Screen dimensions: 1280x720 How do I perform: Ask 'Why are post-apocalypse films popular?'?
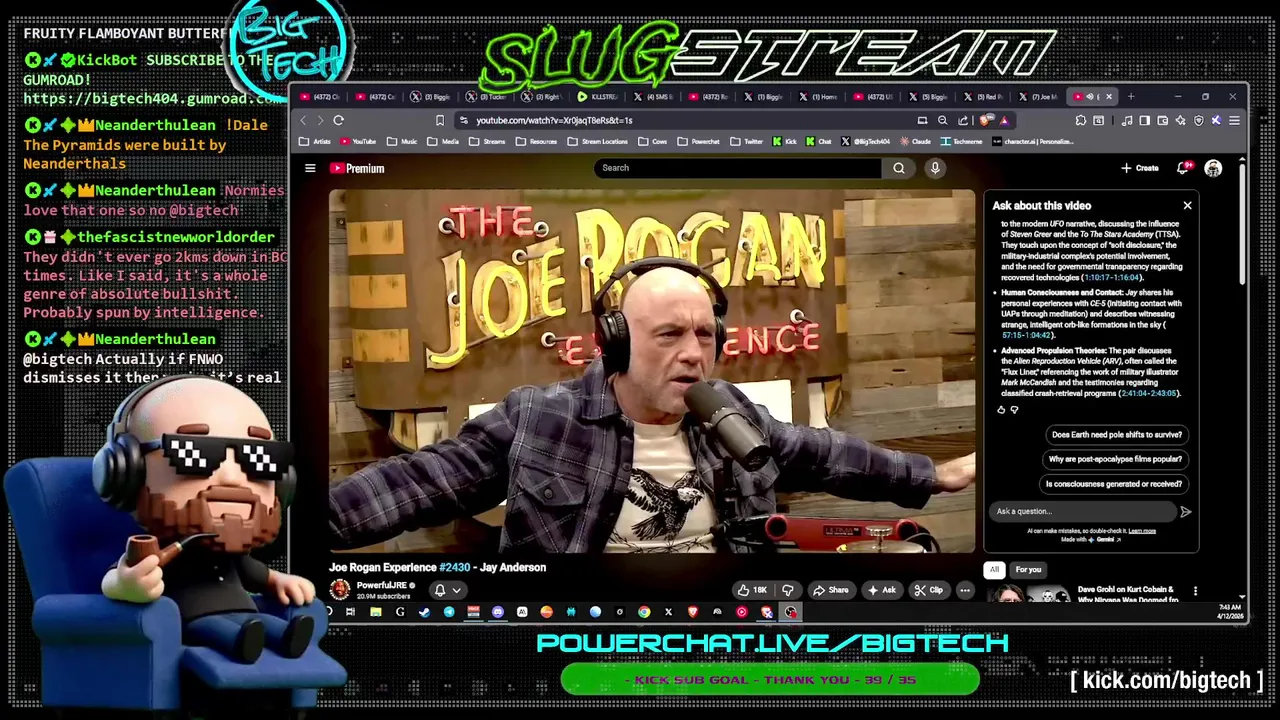(x=1115, y=459)
